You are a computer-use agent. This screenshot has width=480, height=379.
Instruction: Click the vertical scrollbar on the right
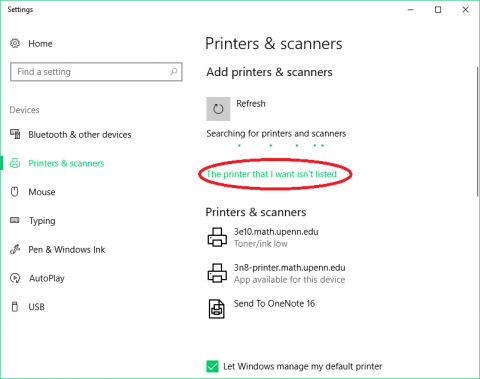point(478,132)
